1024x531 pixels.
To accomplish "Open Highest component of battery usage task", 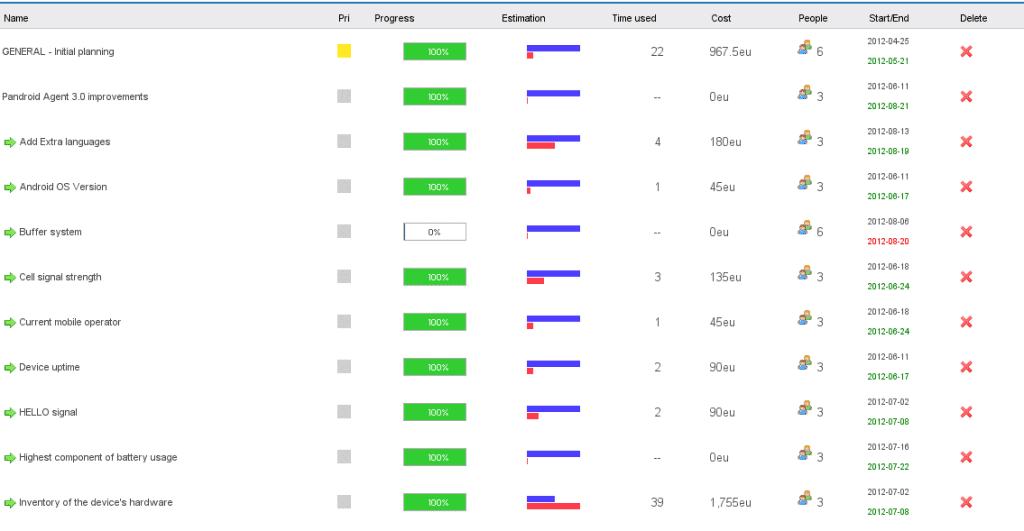I will click(98, 457).
